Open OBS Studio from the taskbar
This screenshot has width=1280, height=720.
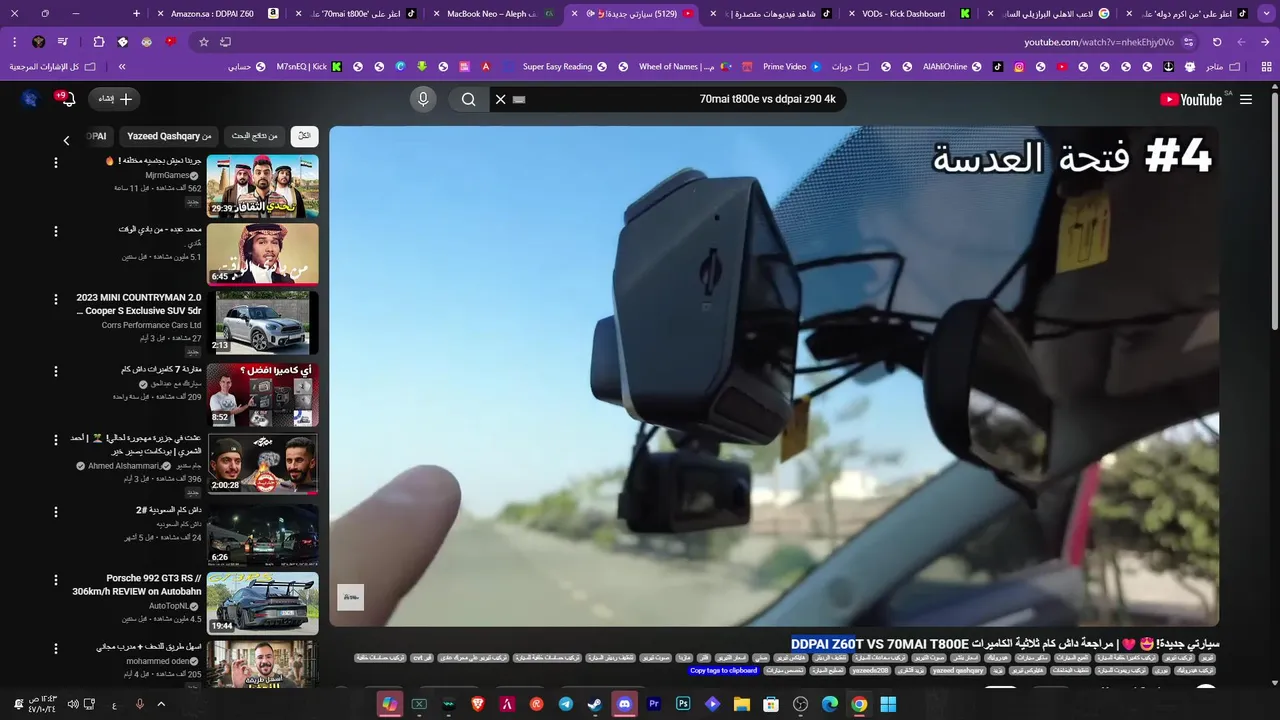tap(800, 704)
